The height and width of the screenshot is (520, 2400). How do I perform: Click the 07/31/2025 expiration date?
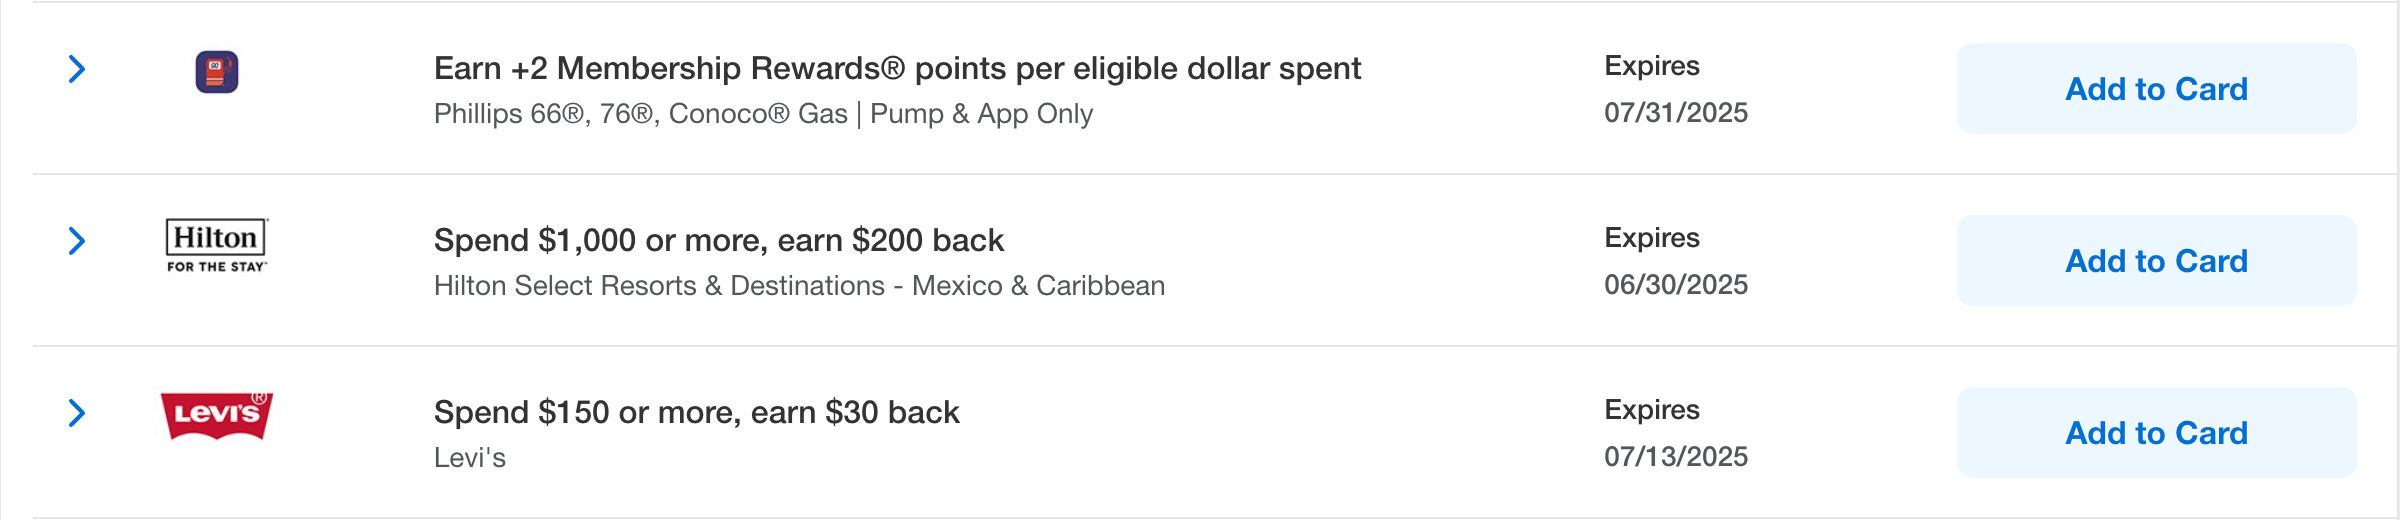pos(1676,112)
